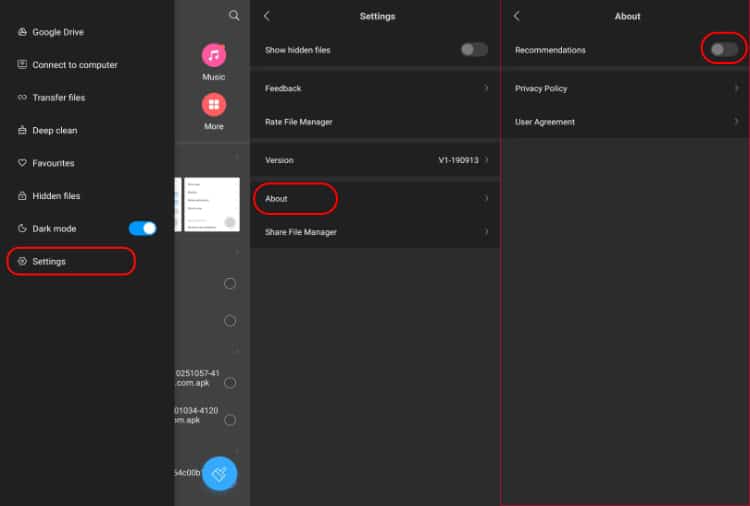The height and width of the screenshot is (506, 750).
Task: Open Privacy Policy via its chevron
Action: point(736,88)
